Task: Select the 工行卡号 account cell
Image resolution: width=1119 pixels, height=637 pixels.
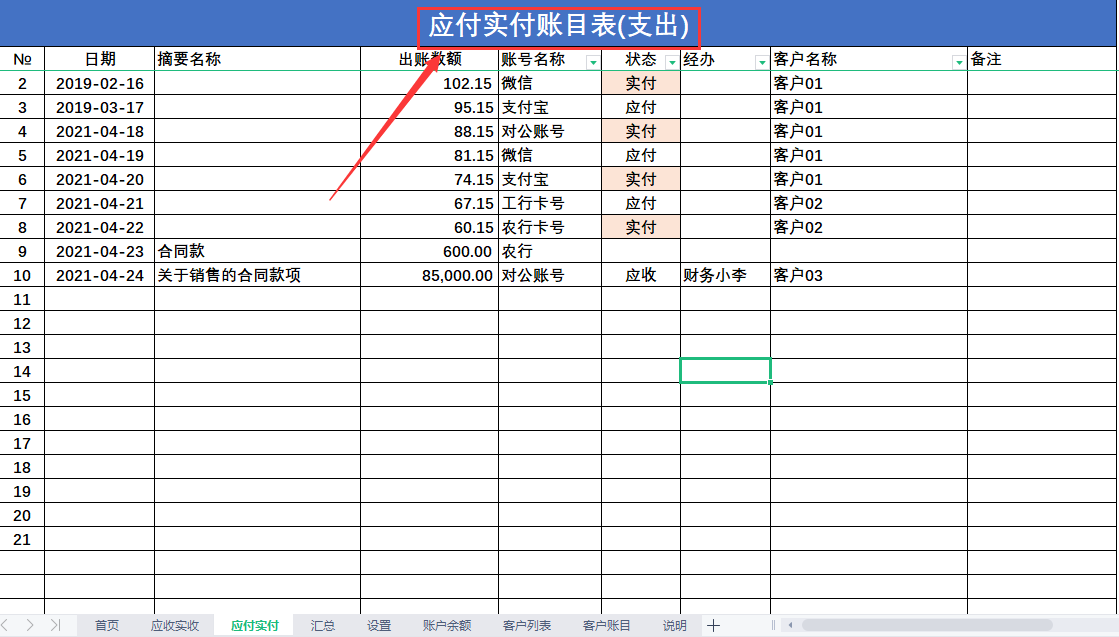Action: 550,203
